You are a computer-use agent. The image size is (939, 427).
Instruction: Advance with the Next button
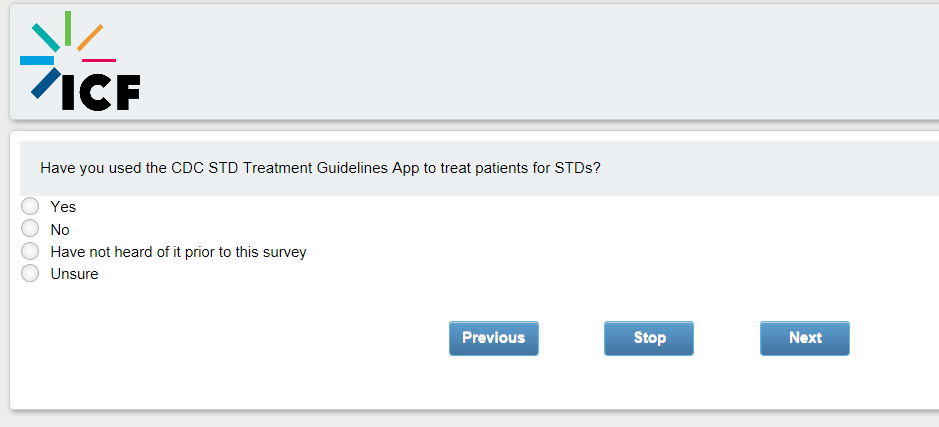point(804,338)
